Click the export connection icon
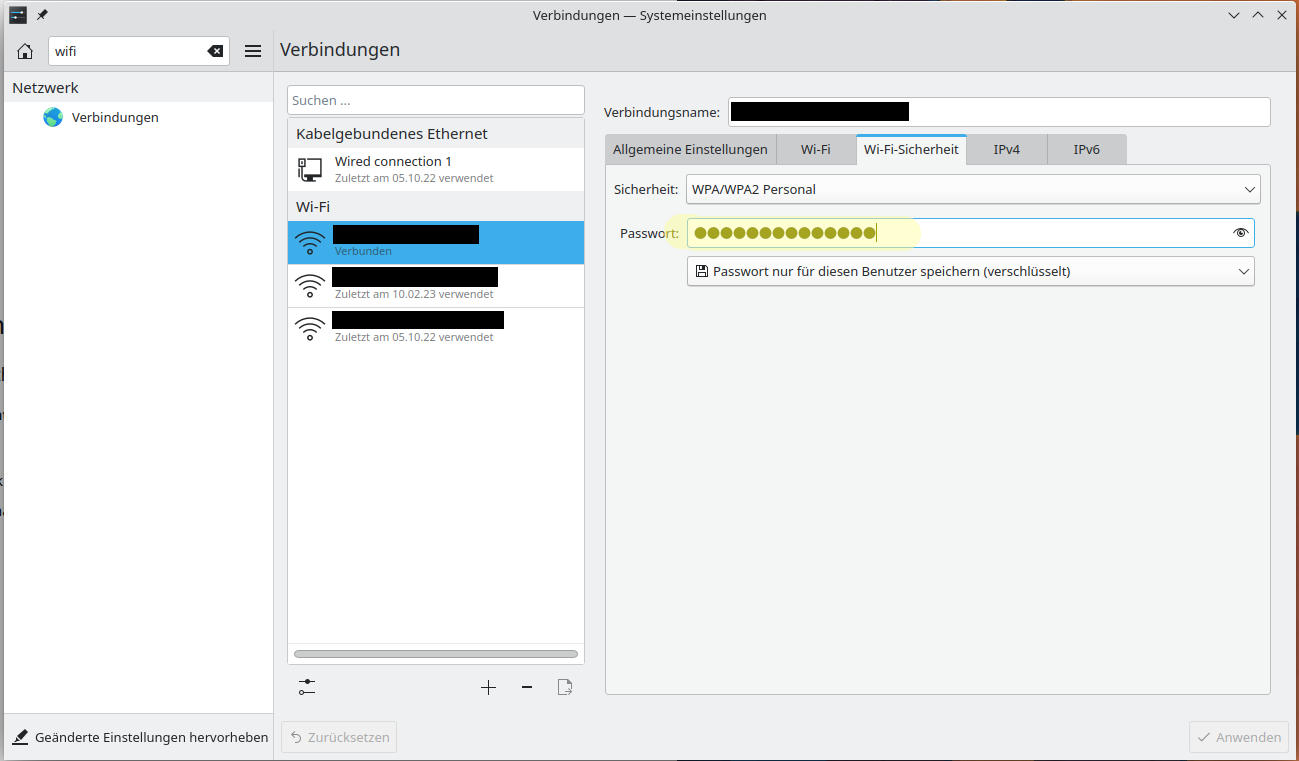Screen dimensions: 1299x761 coord(565,687)
